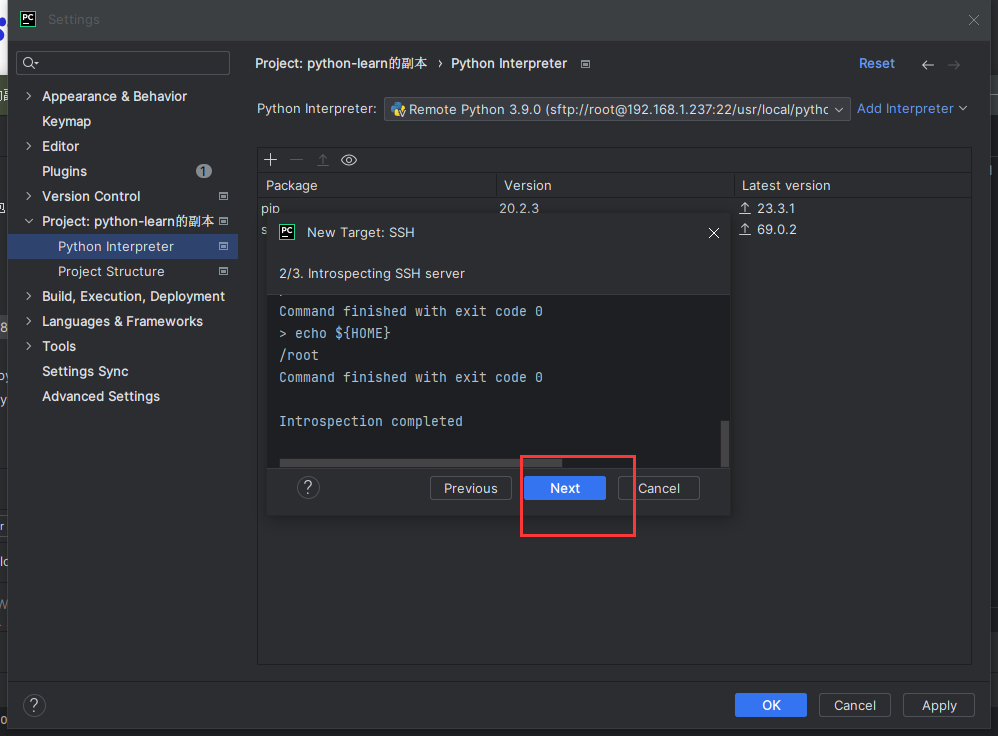Click the Reset link

[876, 63]
